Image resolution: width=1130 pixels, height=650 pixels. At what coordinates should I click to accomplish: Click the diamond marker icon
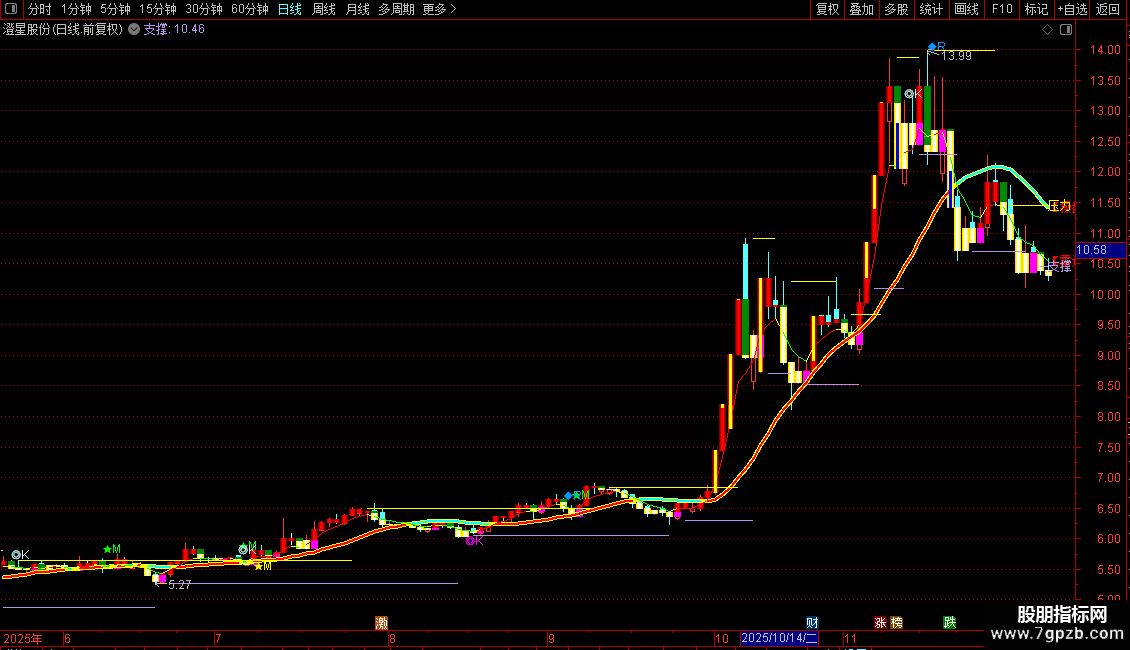point(1047,30)
